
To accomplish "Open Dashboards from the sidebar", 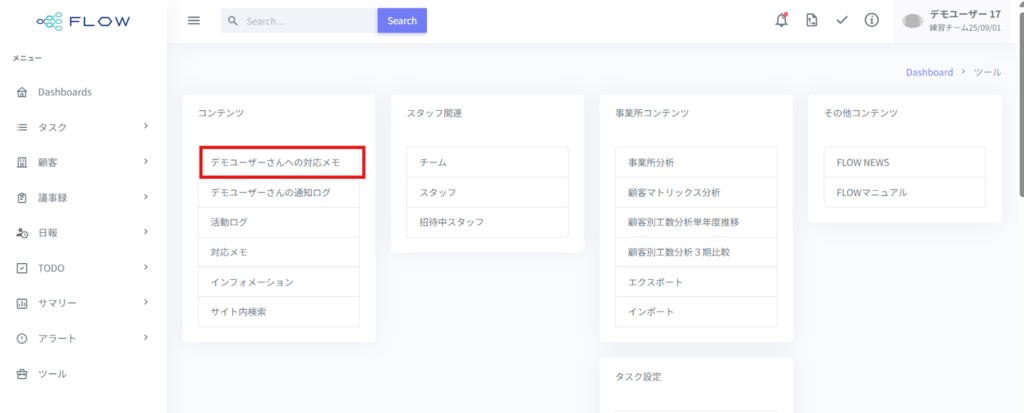I will pos(65,92).
